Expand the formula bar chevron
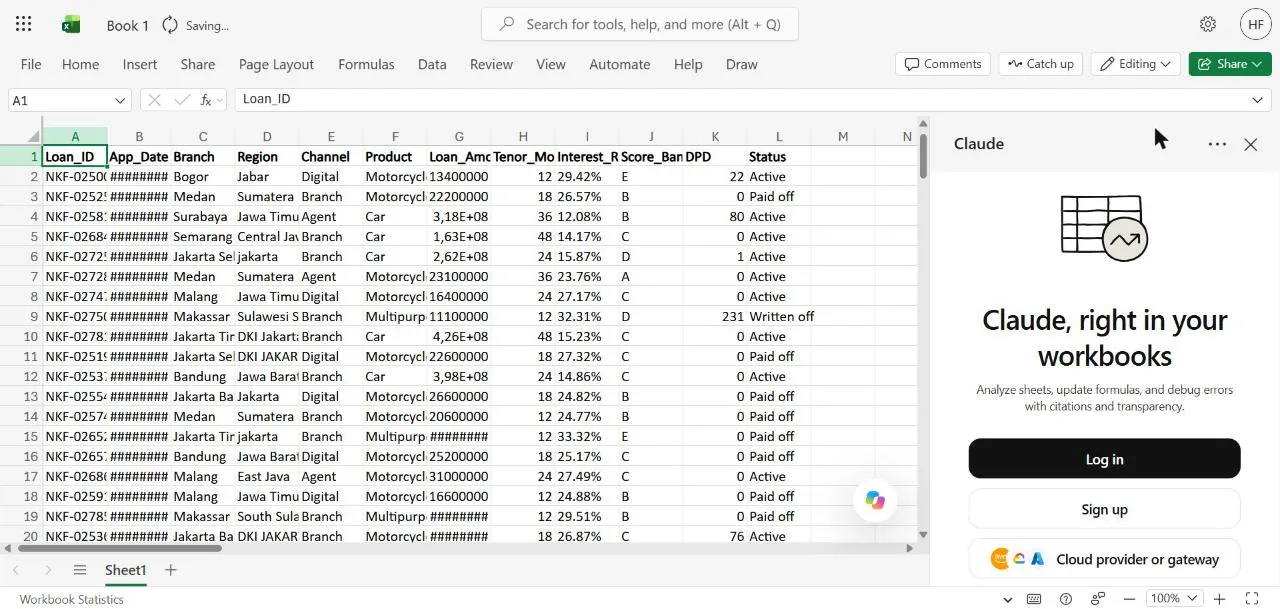The height and width of the screenshot is (609, 1280). (x=1258, y=100)
